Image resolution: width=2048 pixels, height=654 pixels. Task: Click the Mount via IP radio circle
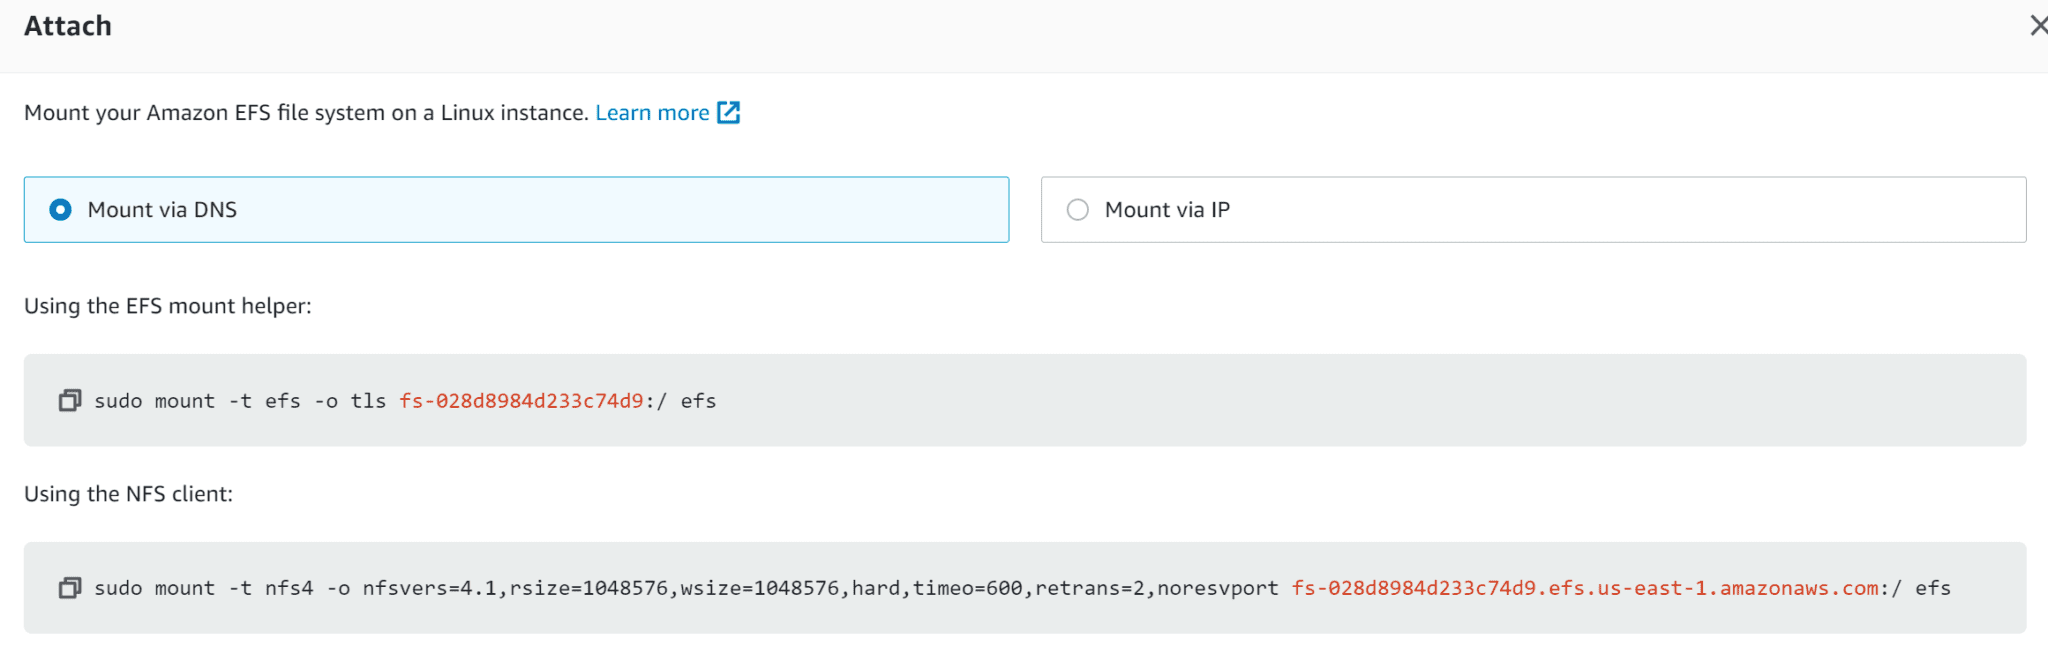point(1077,209)
